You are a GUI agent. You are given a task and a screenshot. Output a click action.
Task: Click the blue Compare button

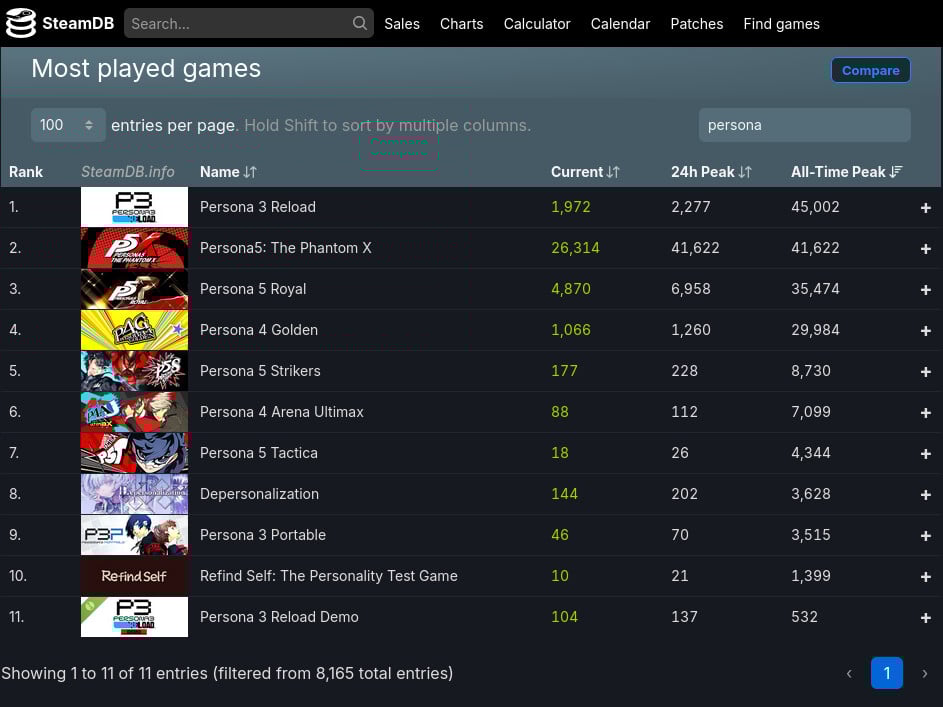pos(870,70)
